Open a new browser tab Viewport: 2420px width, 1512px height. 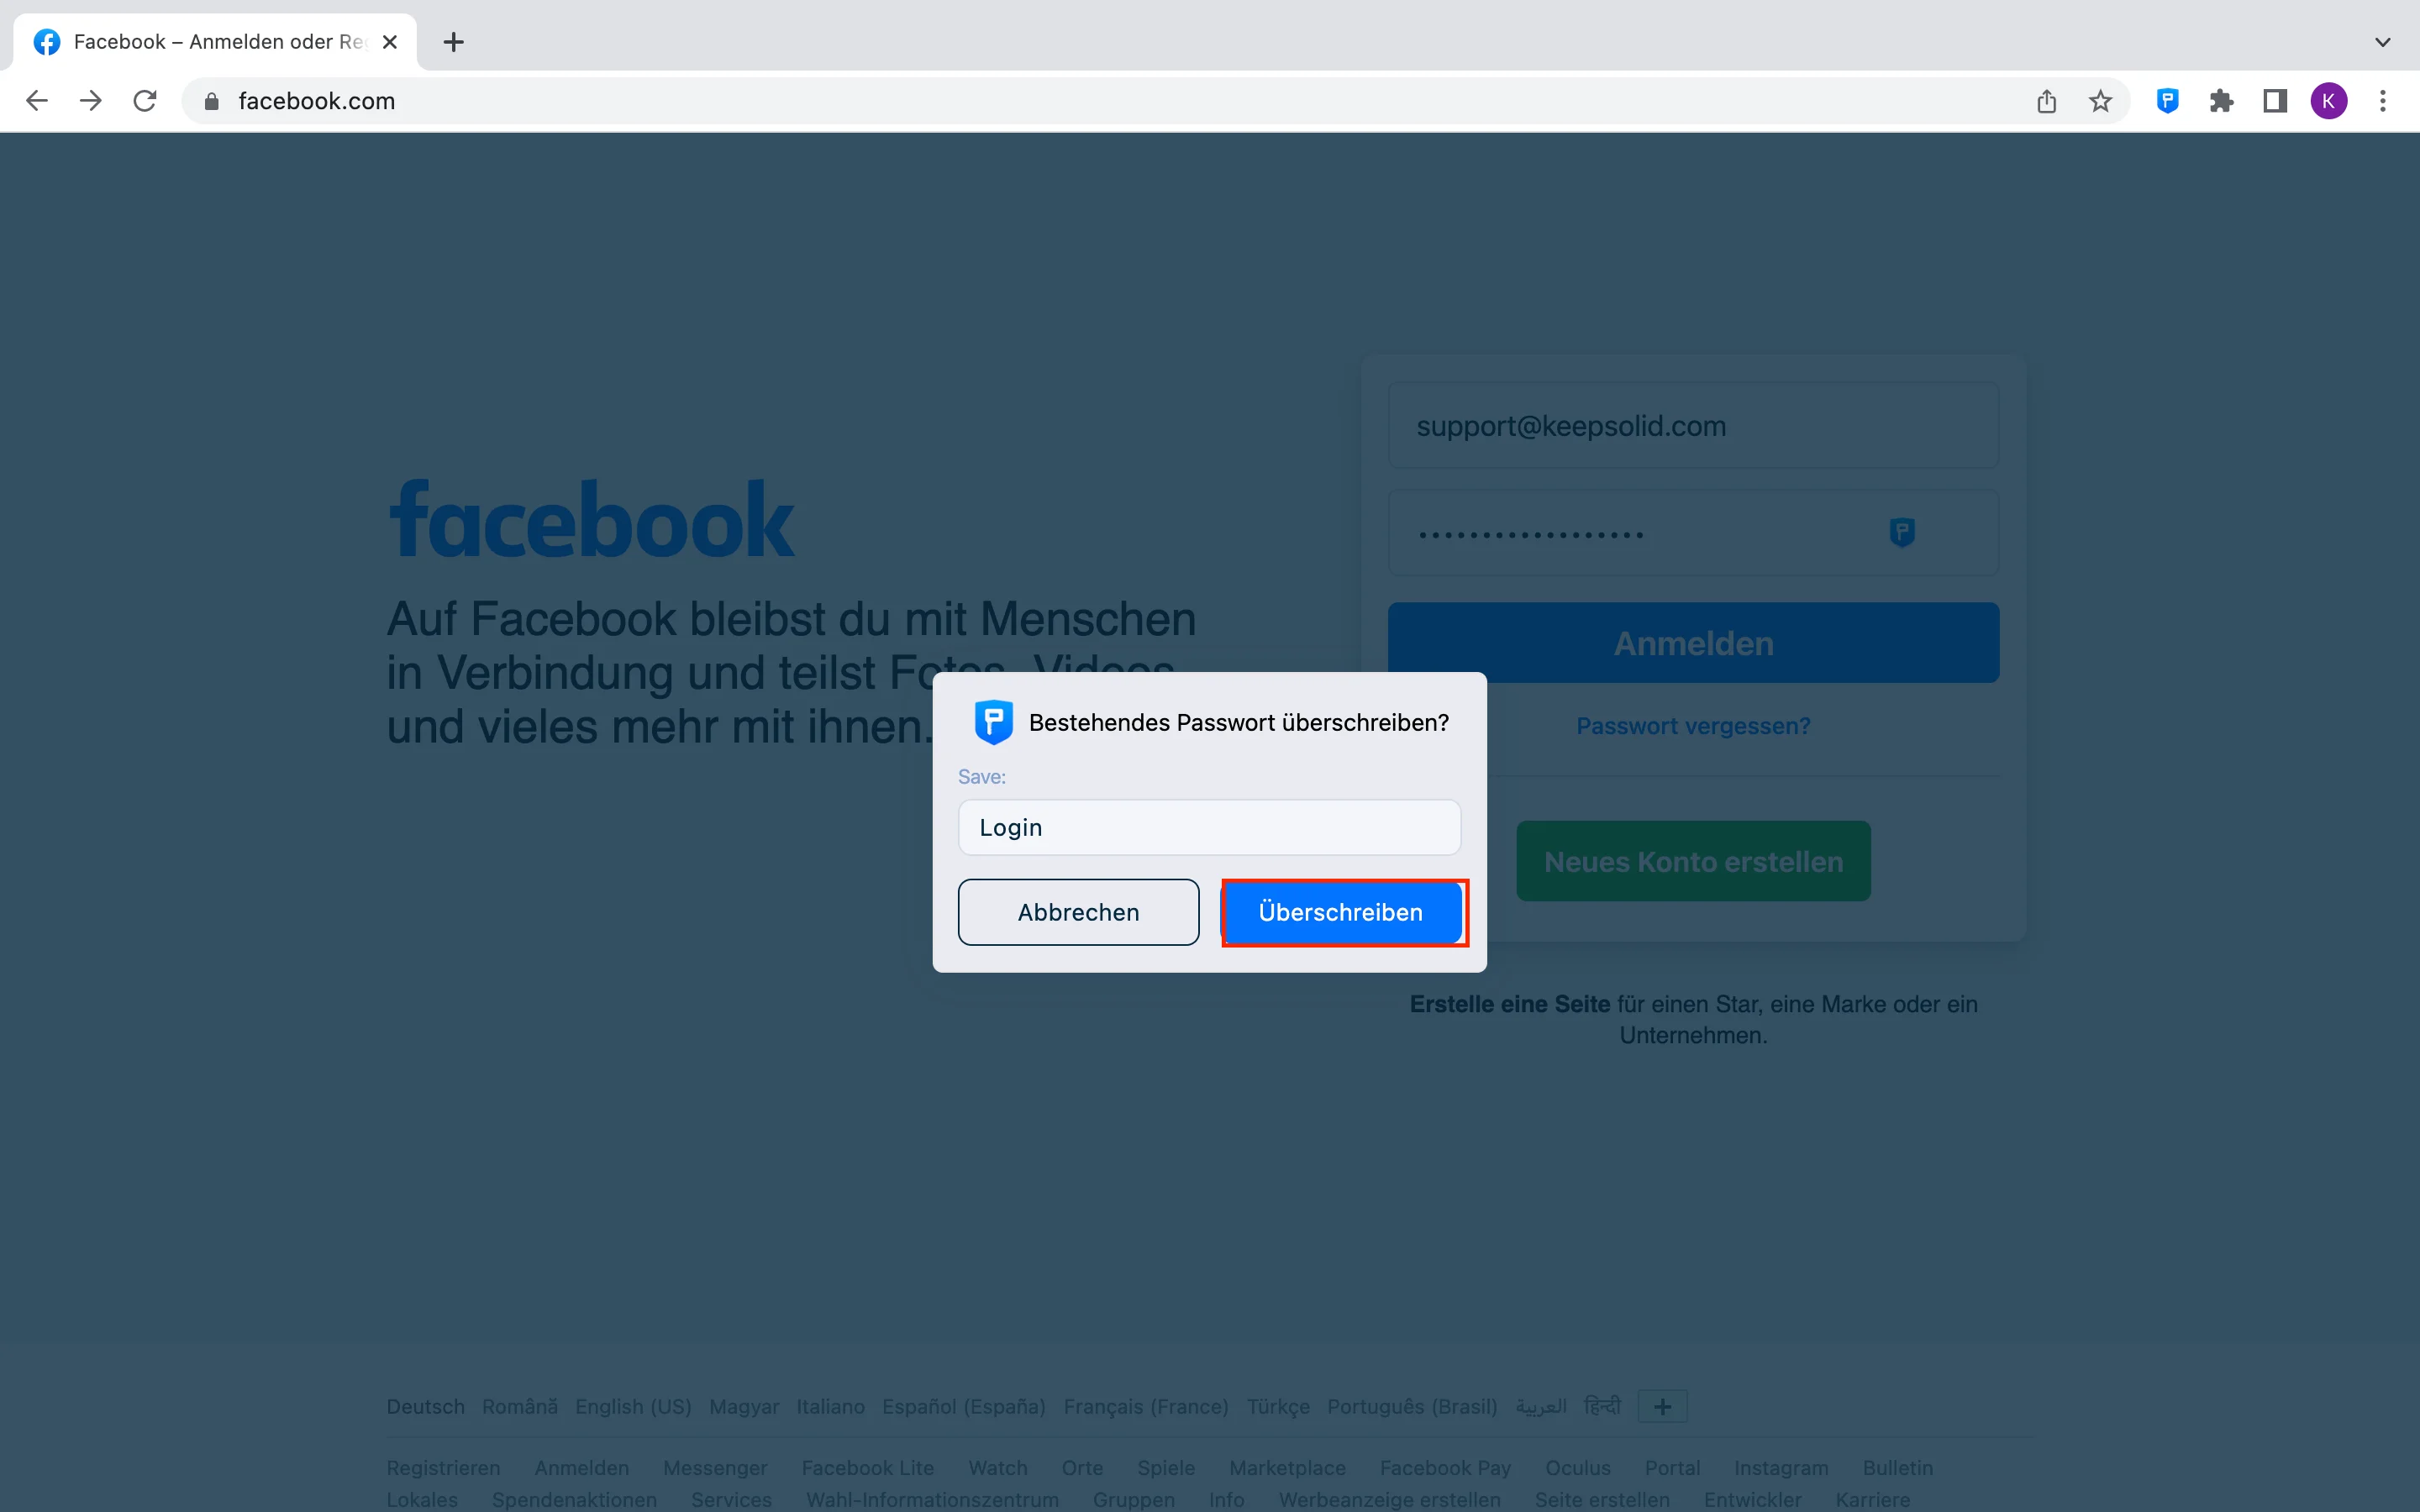453,42
